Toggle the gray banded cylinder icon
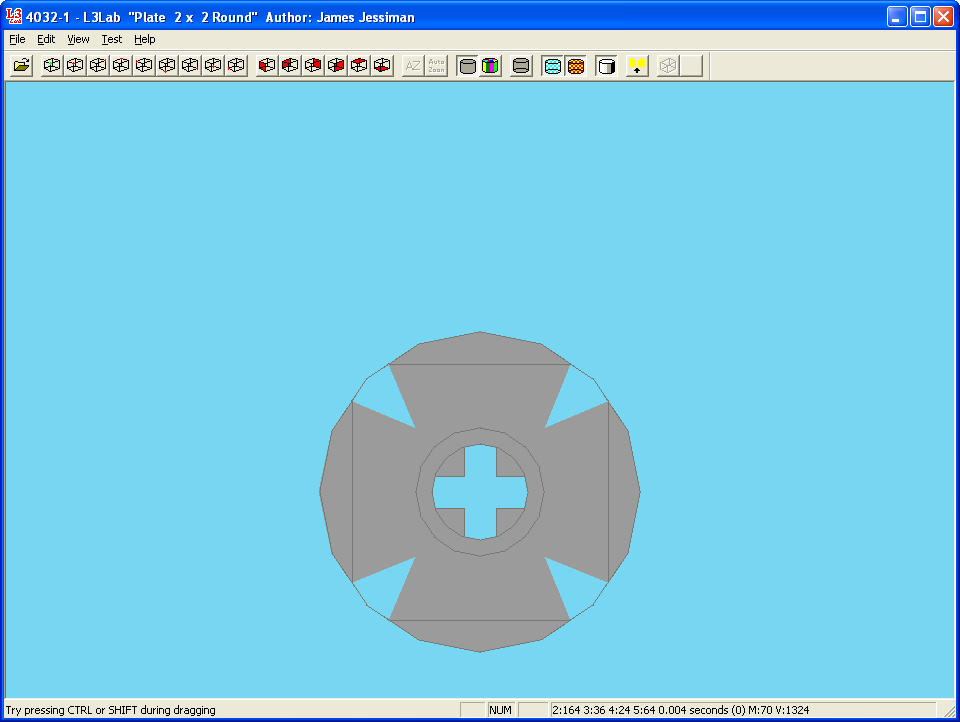This screenshot has width=960, height=722. [521, 66]
